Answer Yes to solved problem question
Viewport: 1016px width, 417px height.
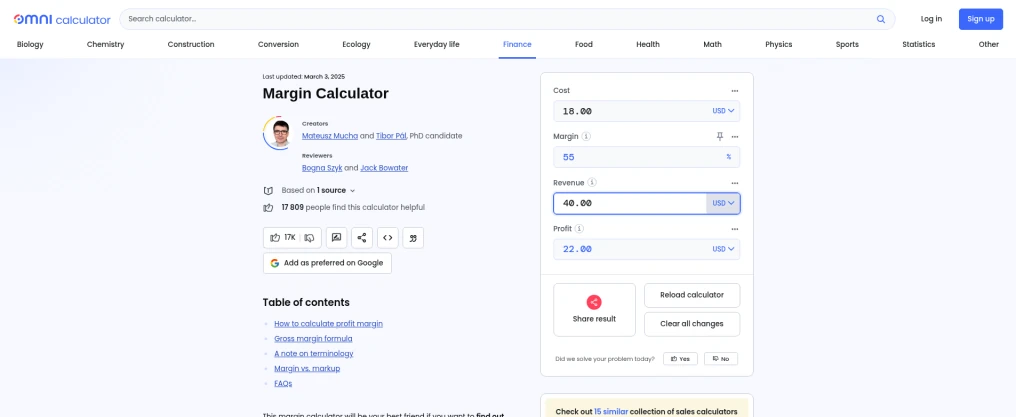click(x=680, y=359)
